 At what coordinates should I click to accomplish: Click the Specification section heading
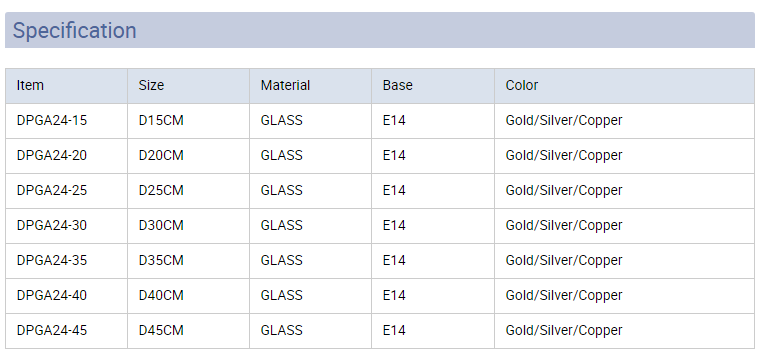click(x=75, y=30)
